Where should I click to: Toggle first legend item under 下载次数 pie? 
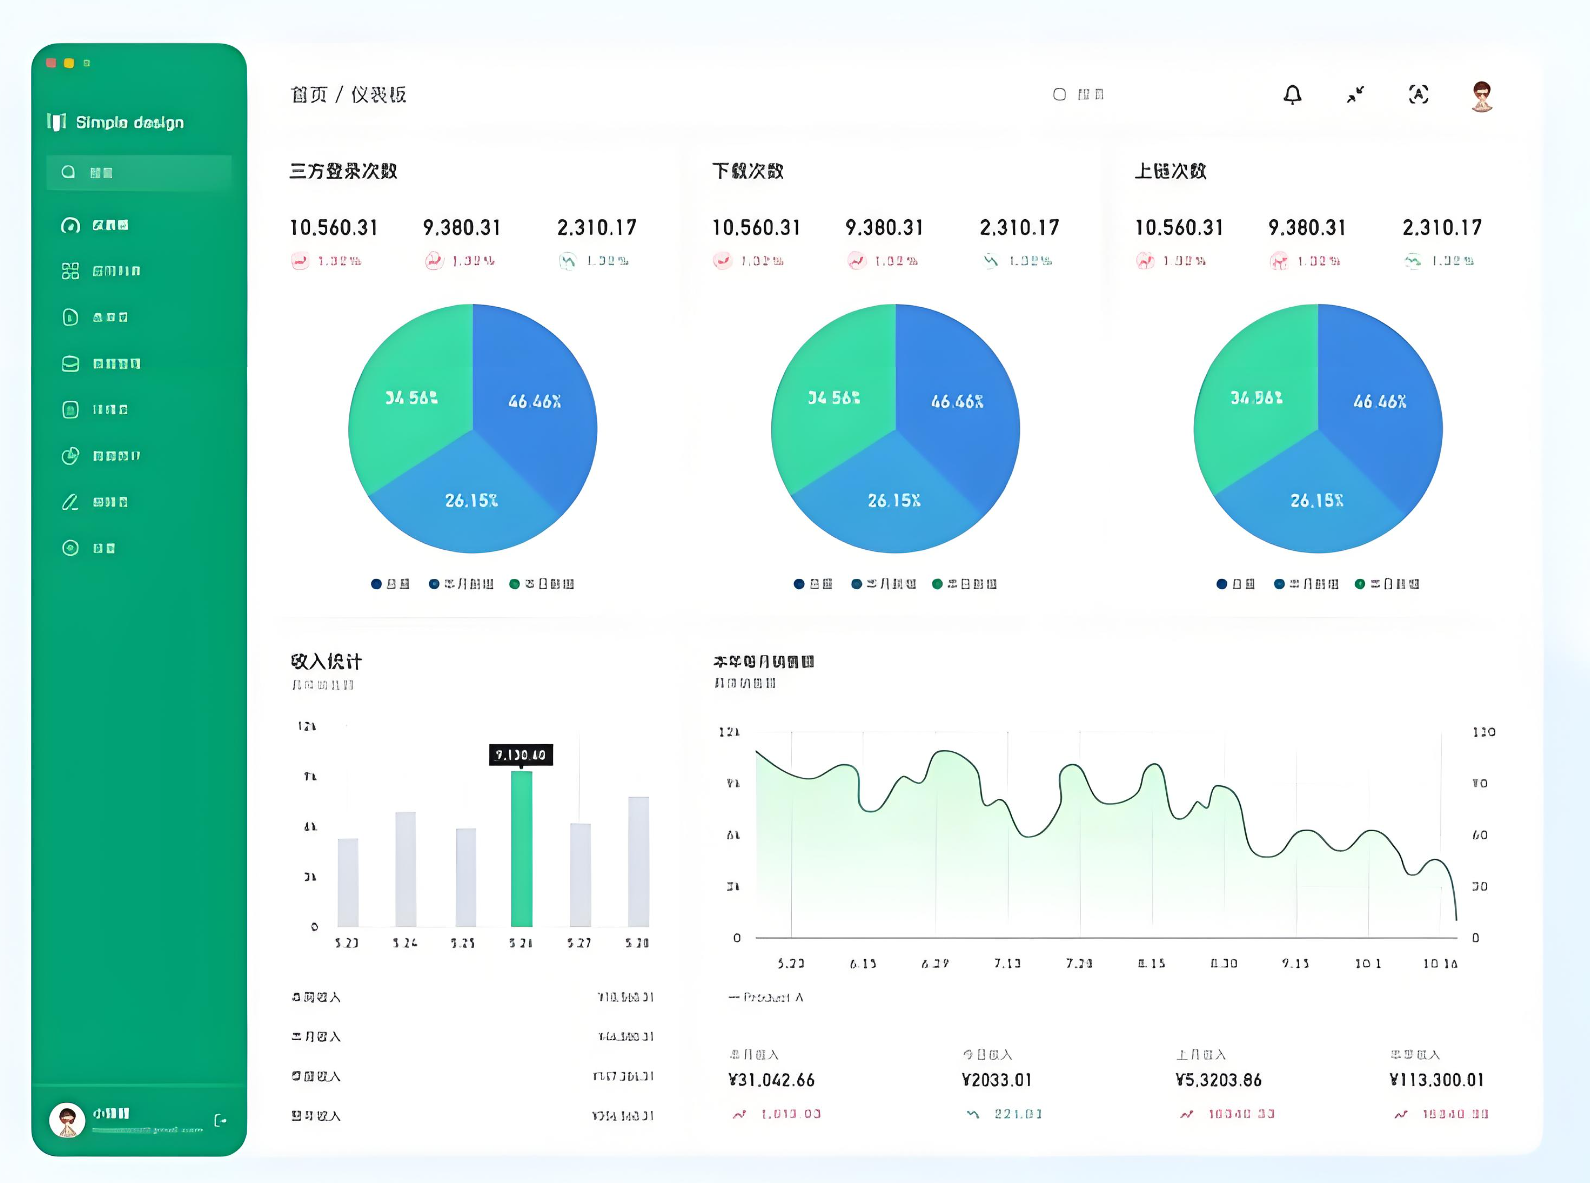812,584
